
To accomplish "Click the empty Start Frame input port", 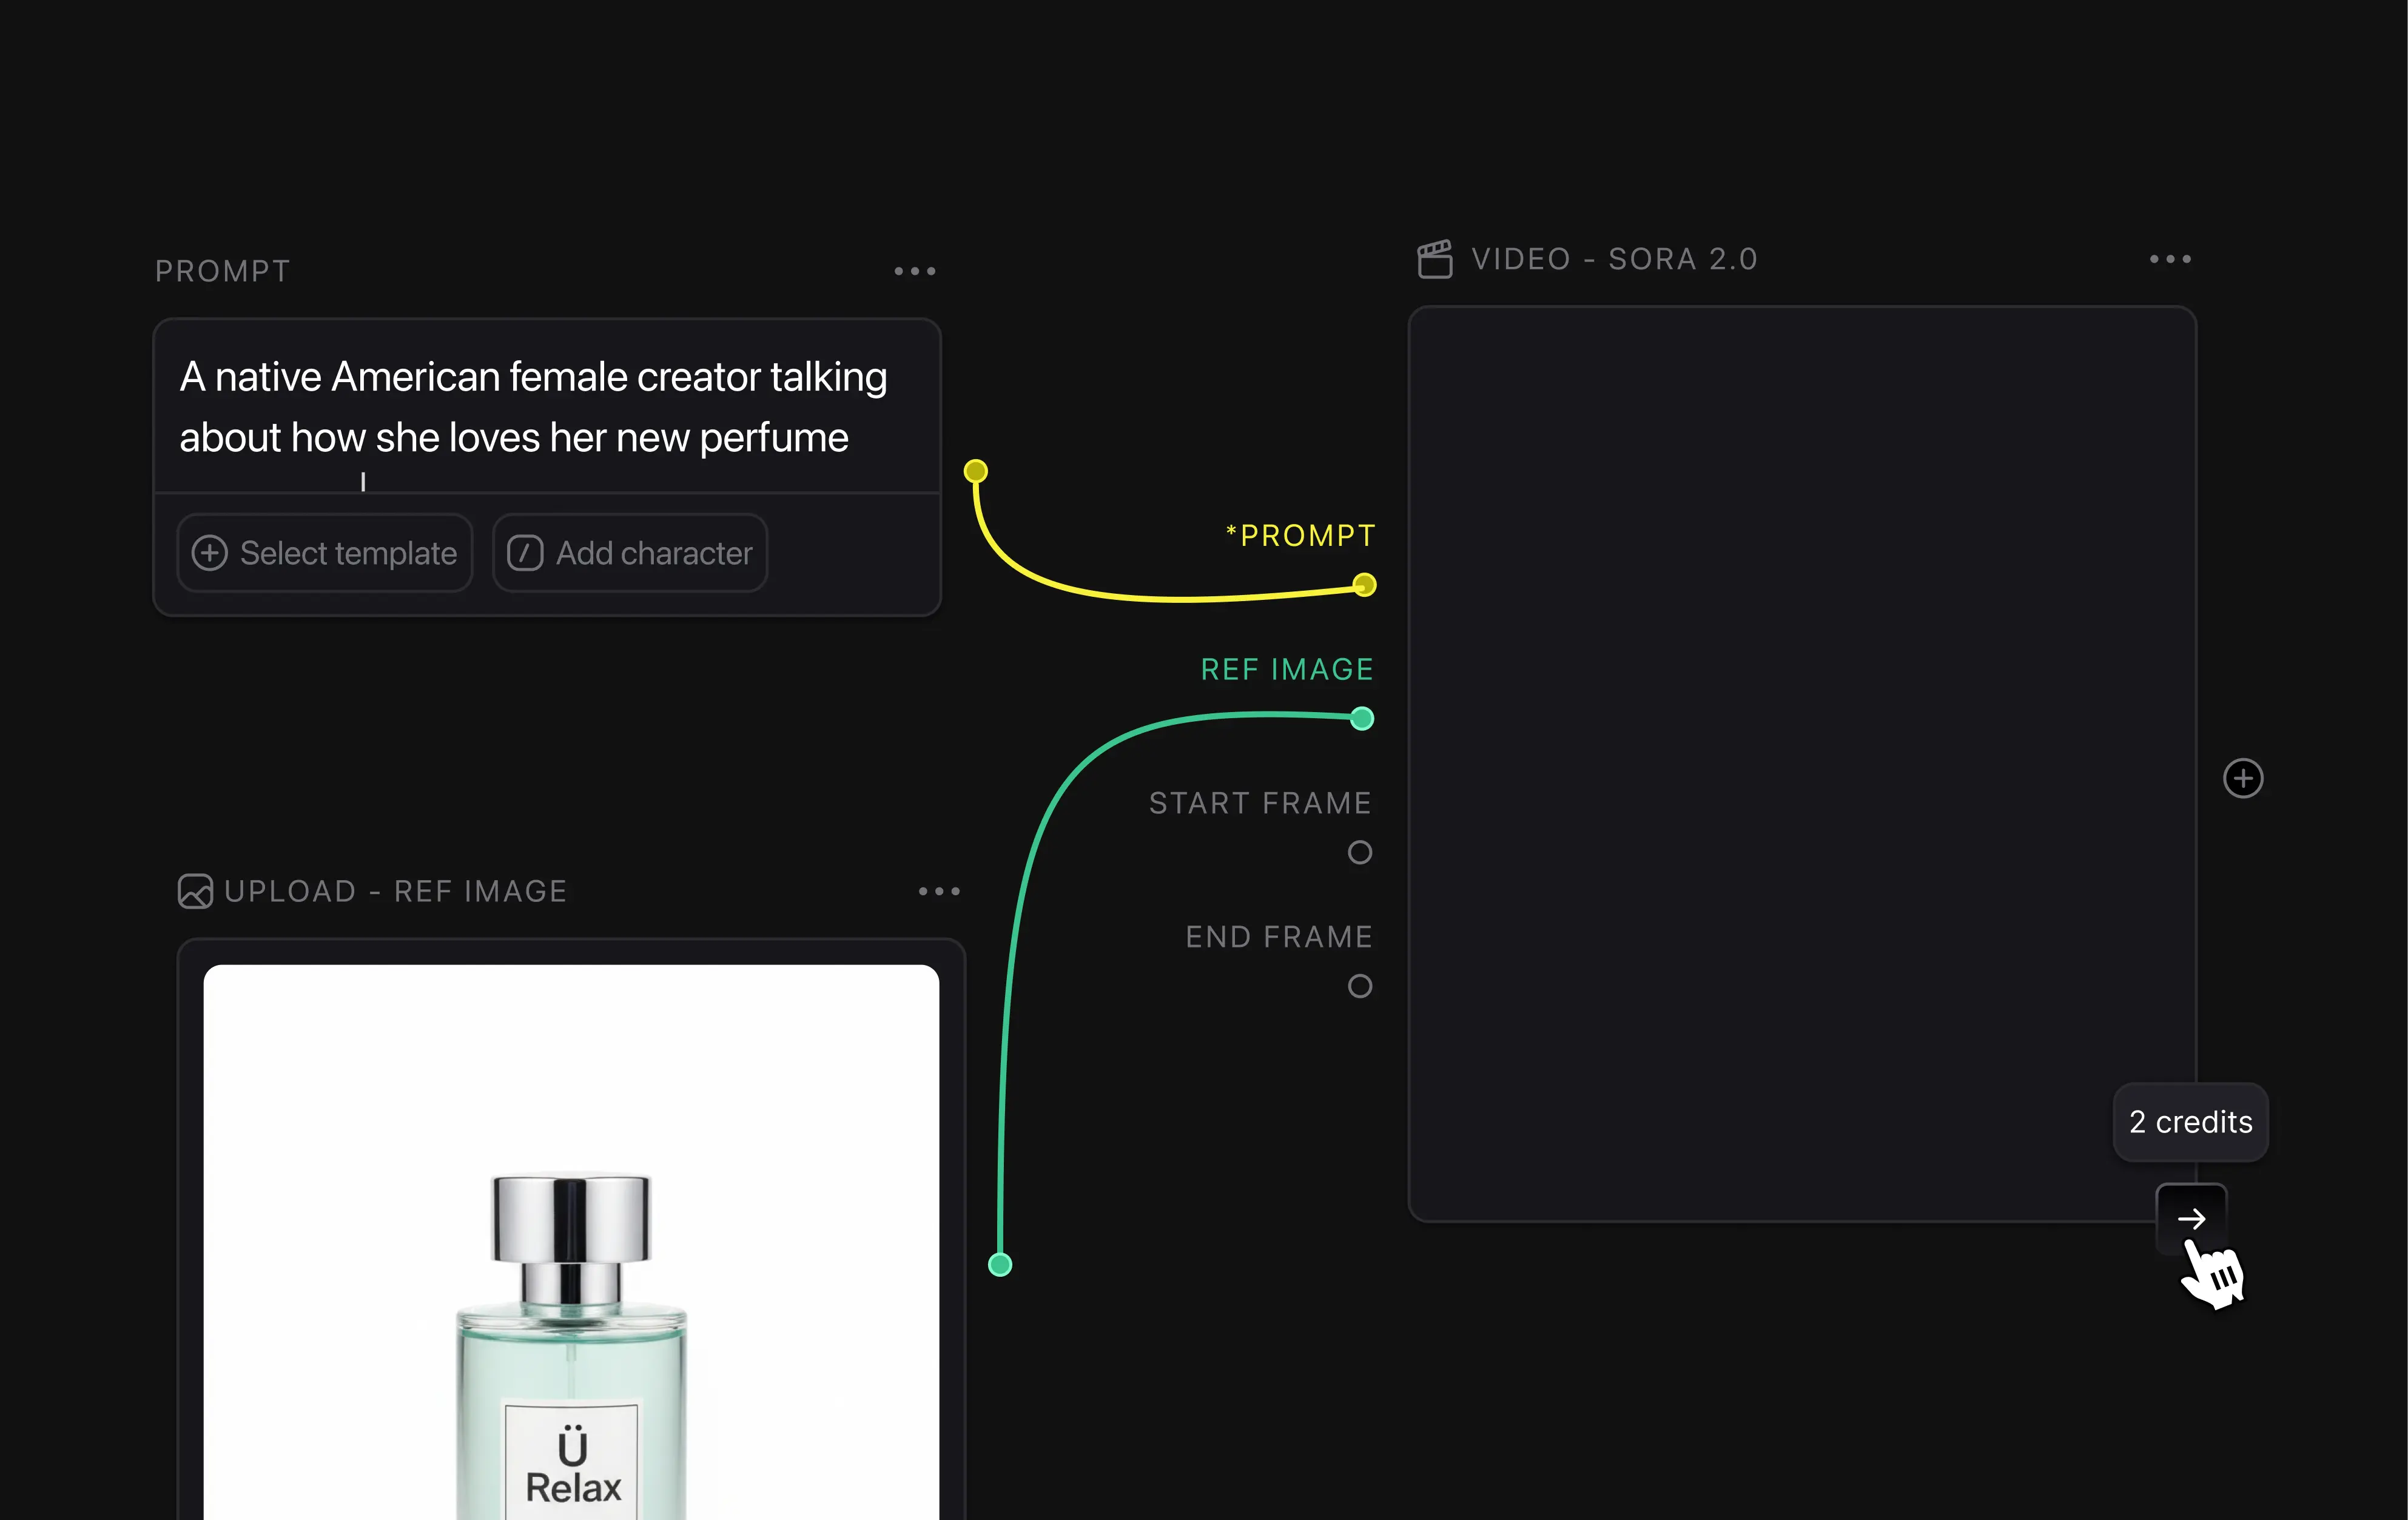I will [1359, 853].
